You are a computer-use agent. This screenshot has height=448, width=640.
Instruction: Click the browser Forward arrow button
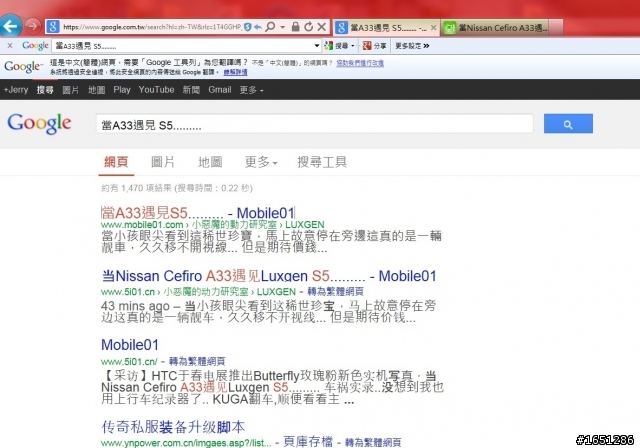(32, 27)
